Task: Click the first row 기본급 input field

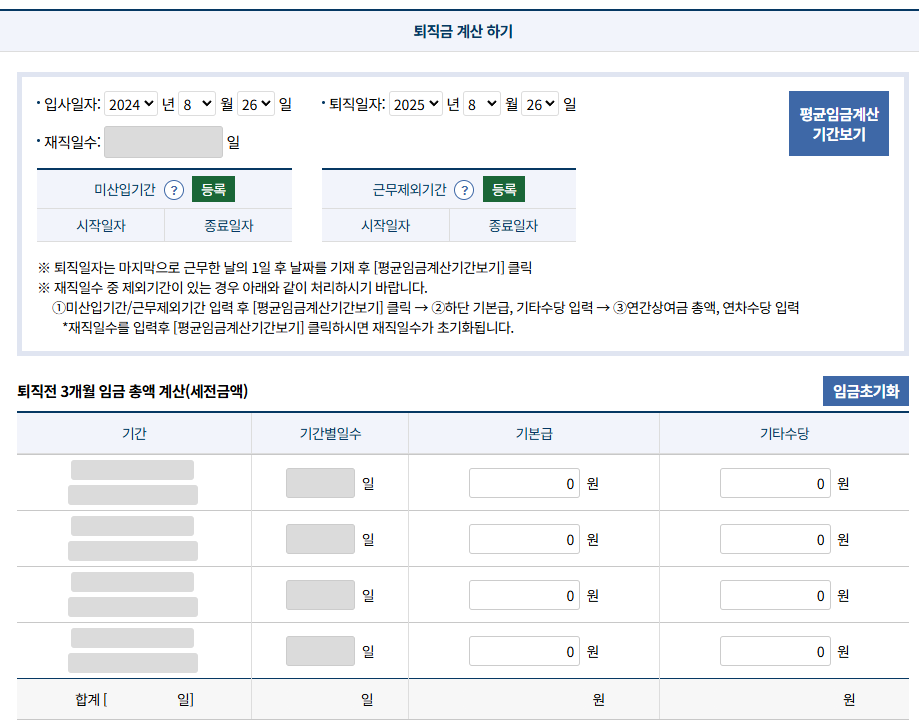Action: (x=525, y=482)
